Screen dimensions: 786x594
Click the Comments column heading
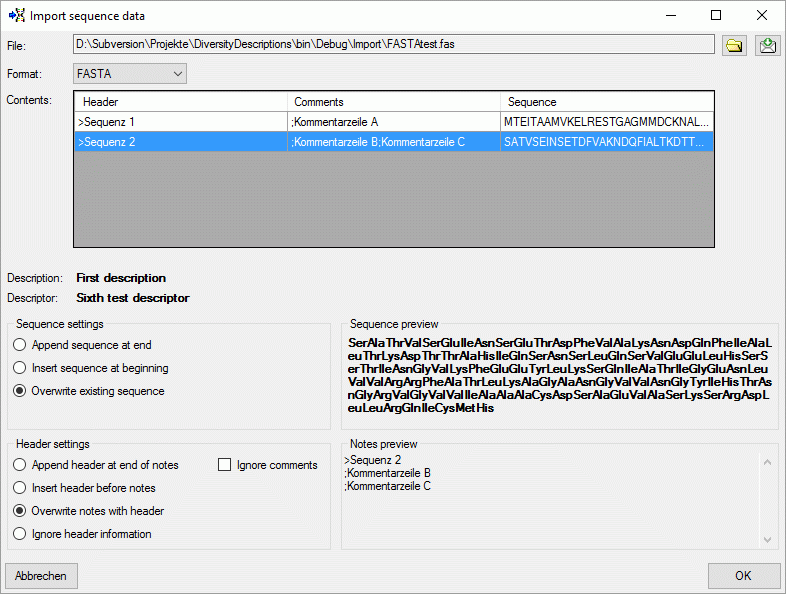coord(394,102)
